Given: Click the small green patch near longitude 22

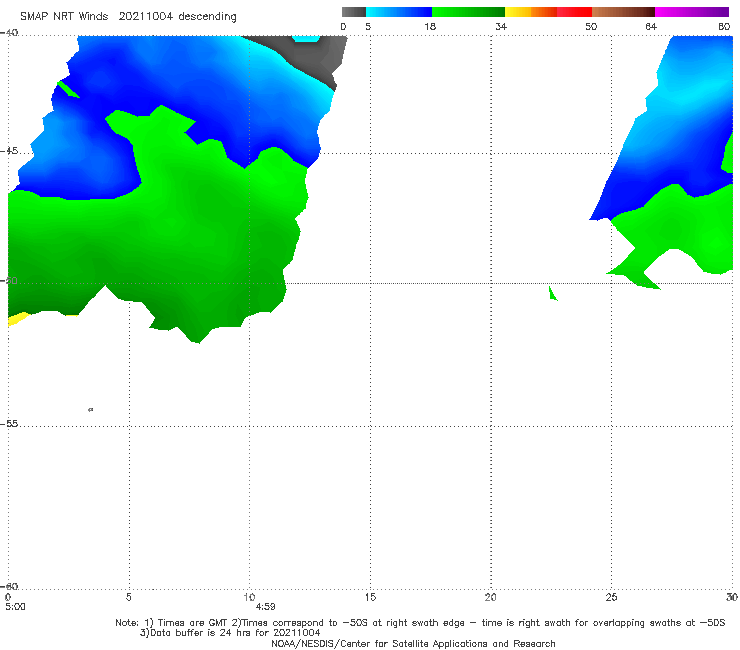Looking at the screenshot, I should tap(553, 293).
